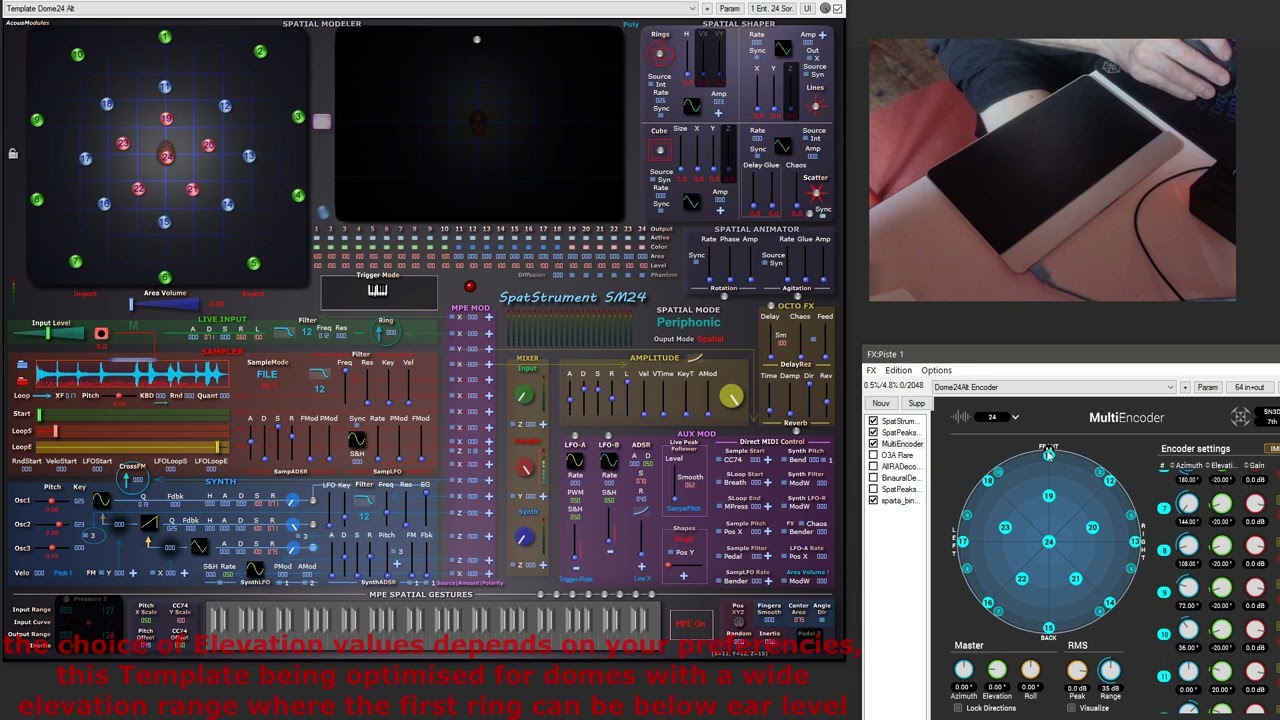Screen dimensions: 1280x720
Task: Click source point 24 in MultiEncoder sphere
Action: pos(1048,542)
